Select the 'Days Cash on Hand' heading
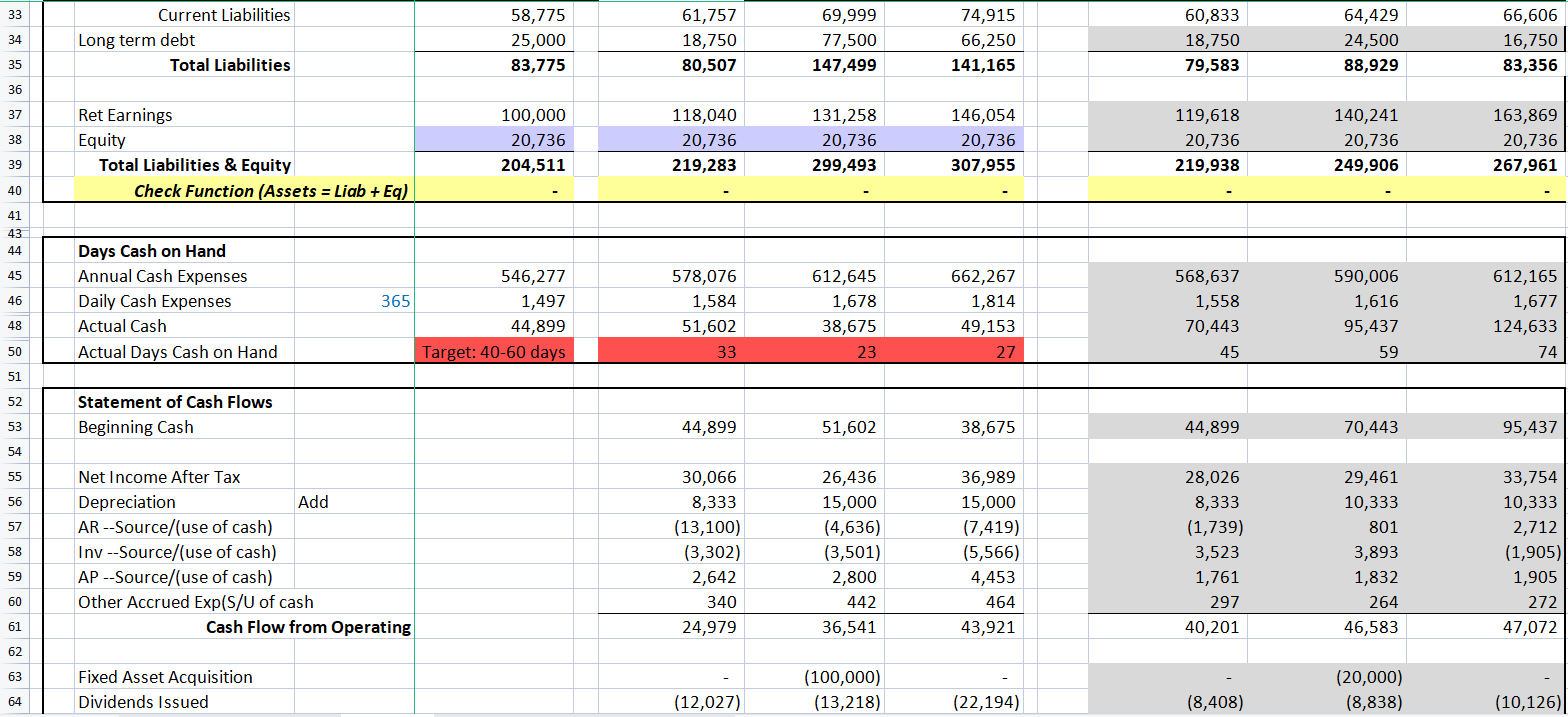 tap(152, 251)
